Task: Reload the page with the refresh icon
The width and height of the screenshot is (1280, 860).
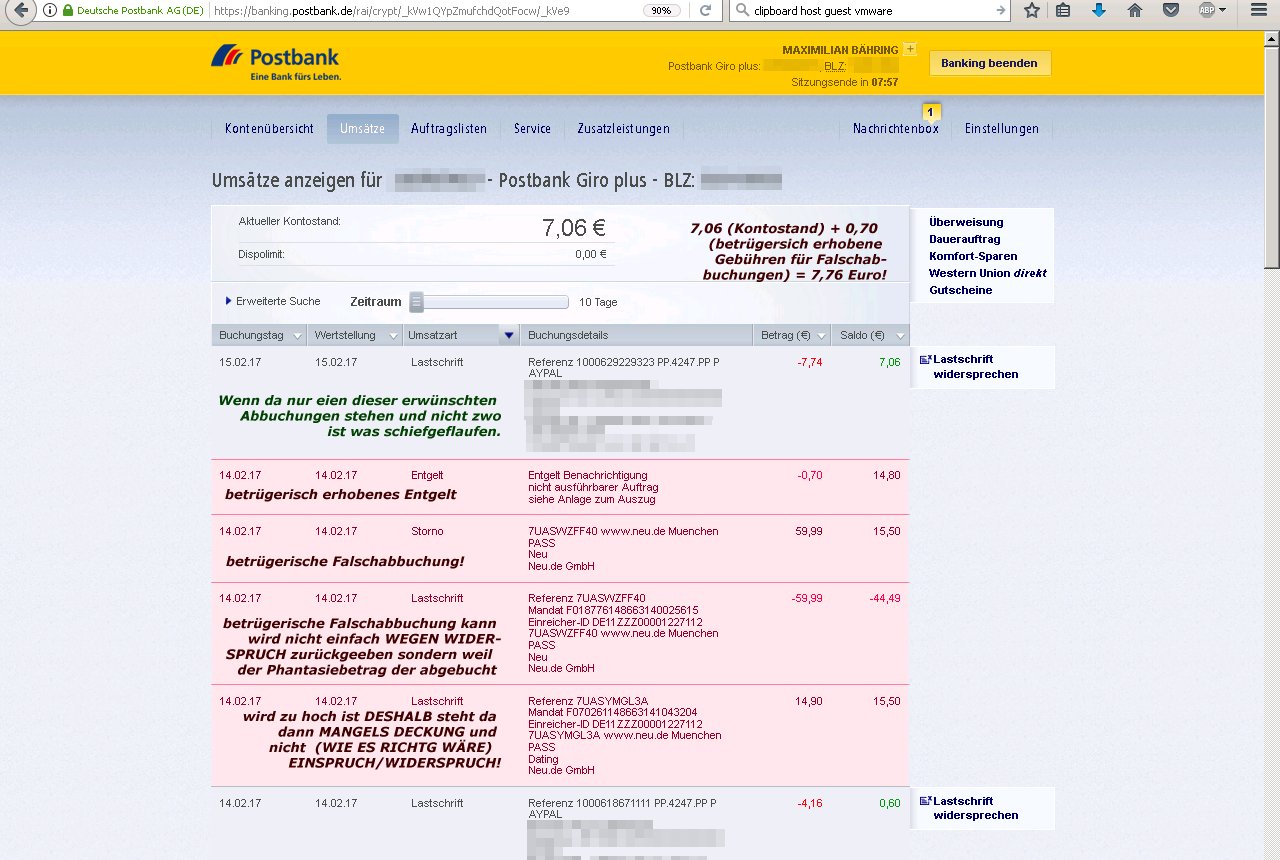Action: pos(706,11)
